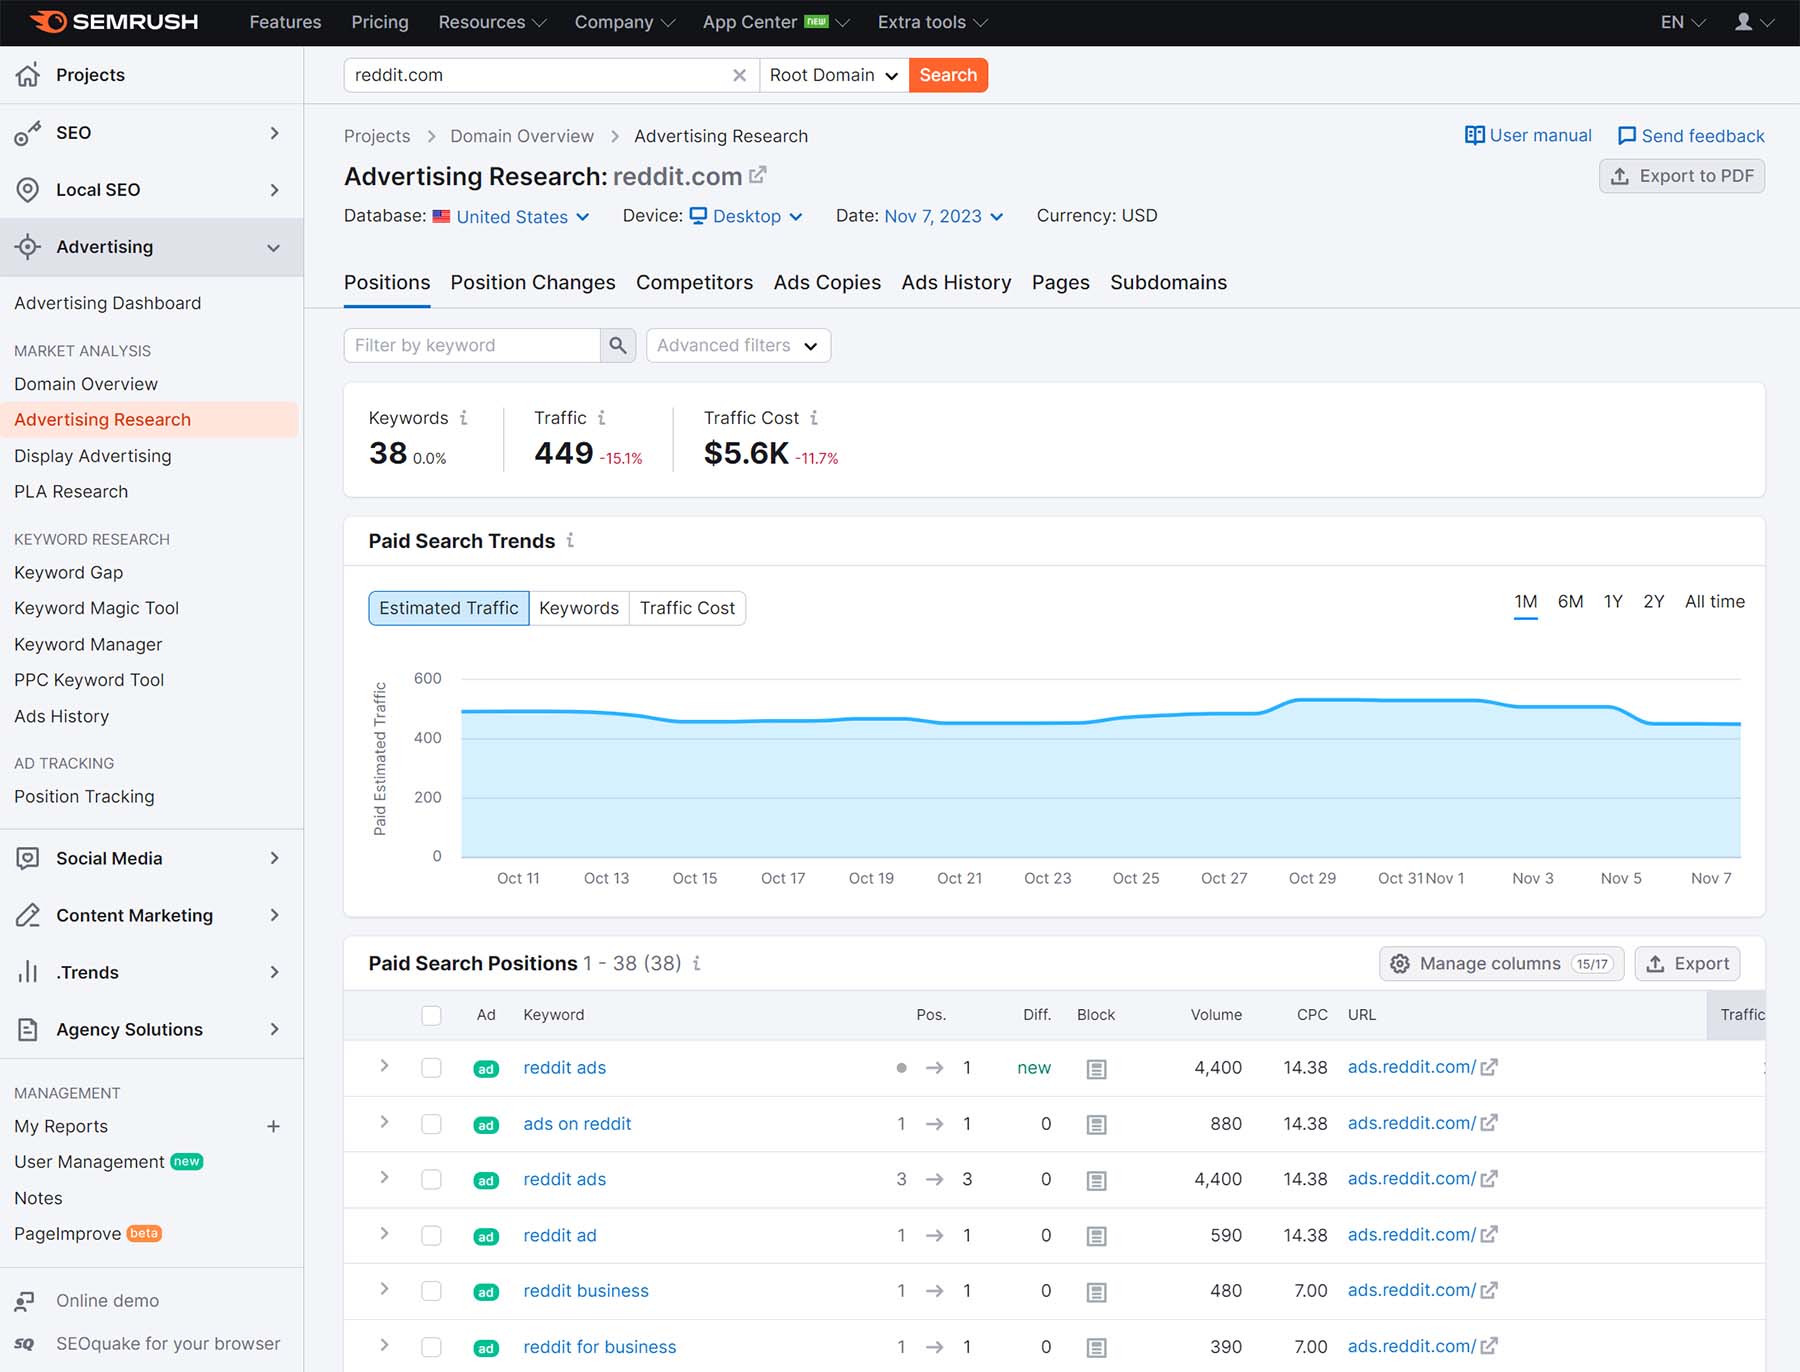Screen dimensions: 1800x1372
Task: Expand the Advanced filters dropdown
Action: 738,345
